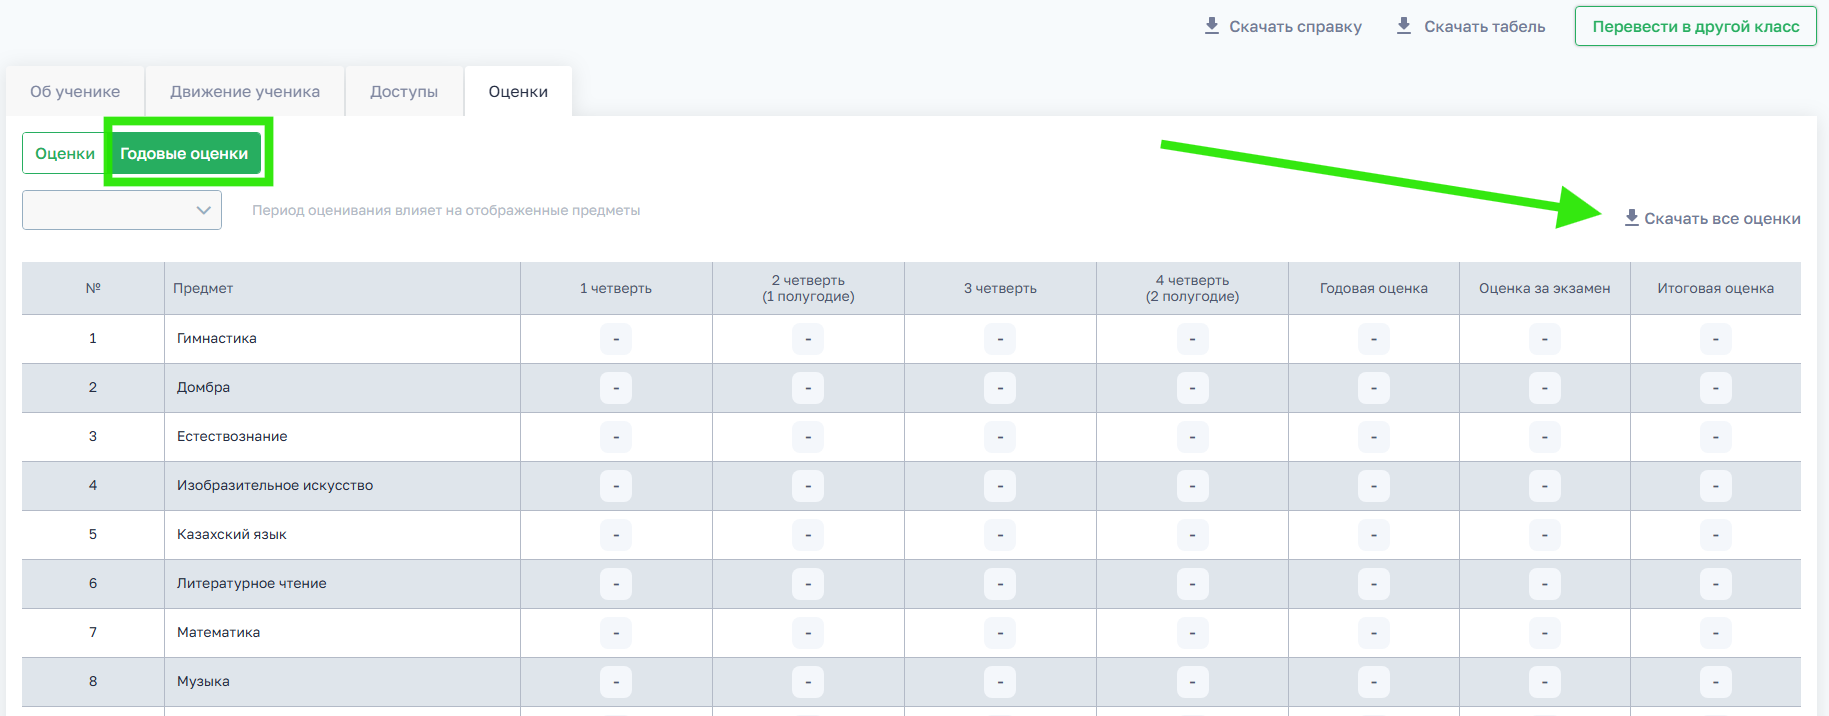Select the Оценки tab
The image size is (1829, 716).
(518, 91)
